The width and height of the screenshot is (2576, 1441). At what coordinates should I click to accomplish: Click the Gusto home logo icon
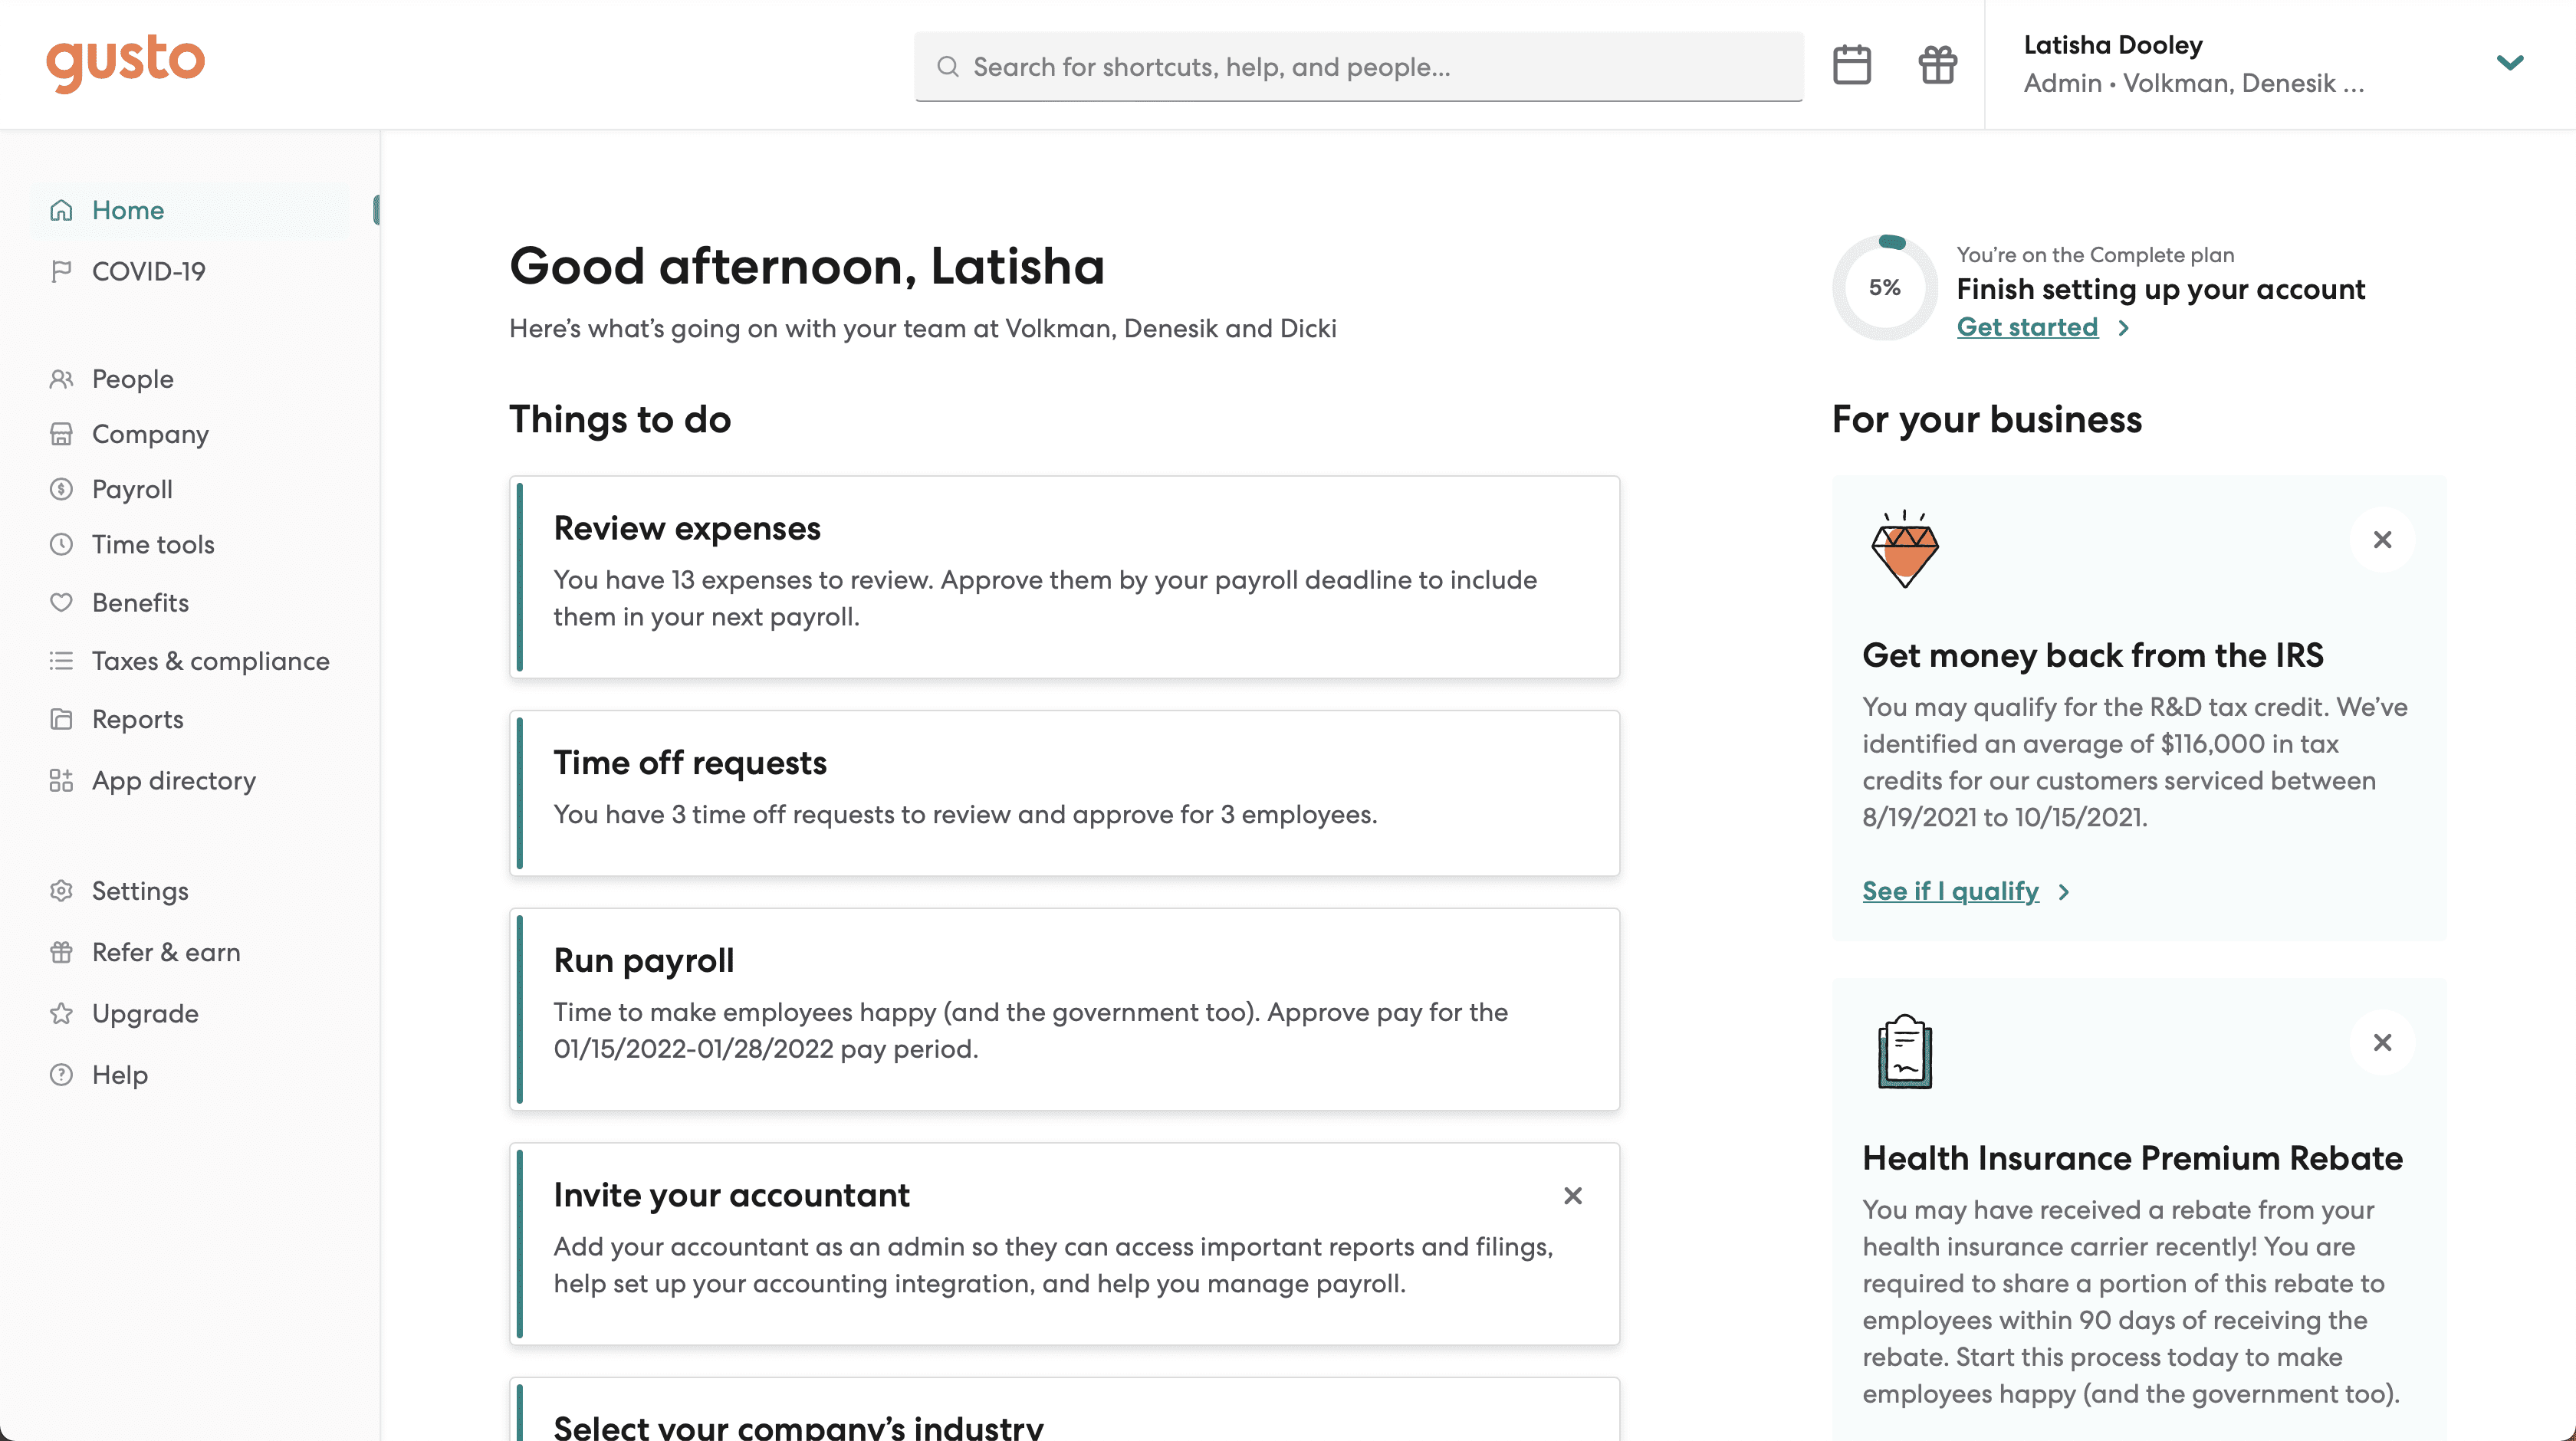click(x=124, y=64)
